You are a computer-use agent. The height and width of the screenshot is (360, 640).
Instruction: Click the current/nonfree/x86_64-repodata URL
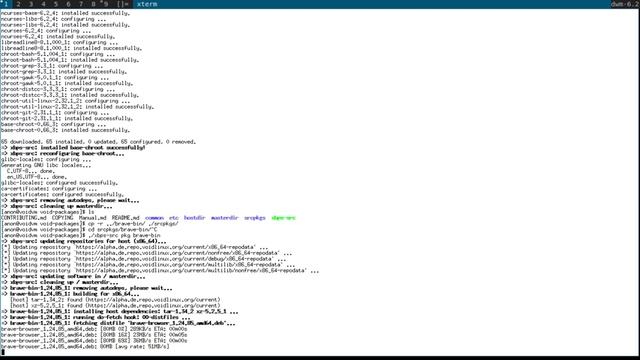point(178,253)
